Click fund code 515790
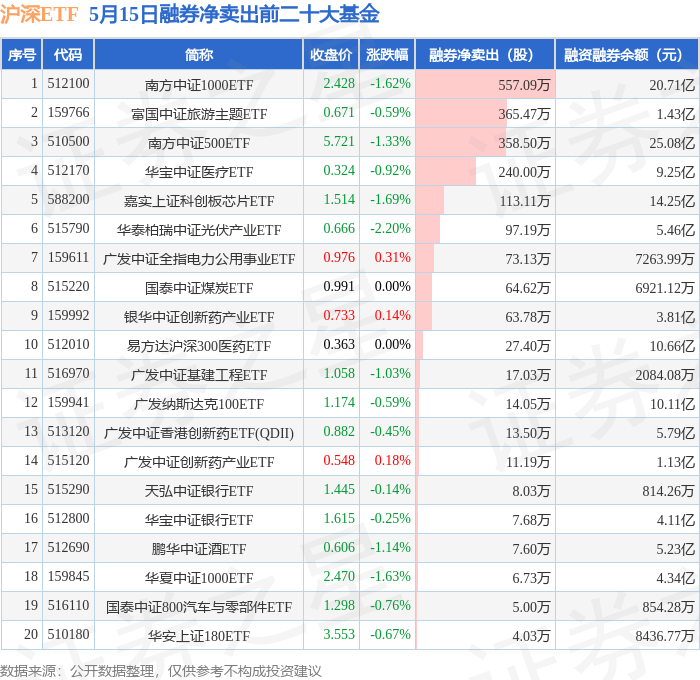The width and height of the screenshot is (700, 680). [68, 229]
